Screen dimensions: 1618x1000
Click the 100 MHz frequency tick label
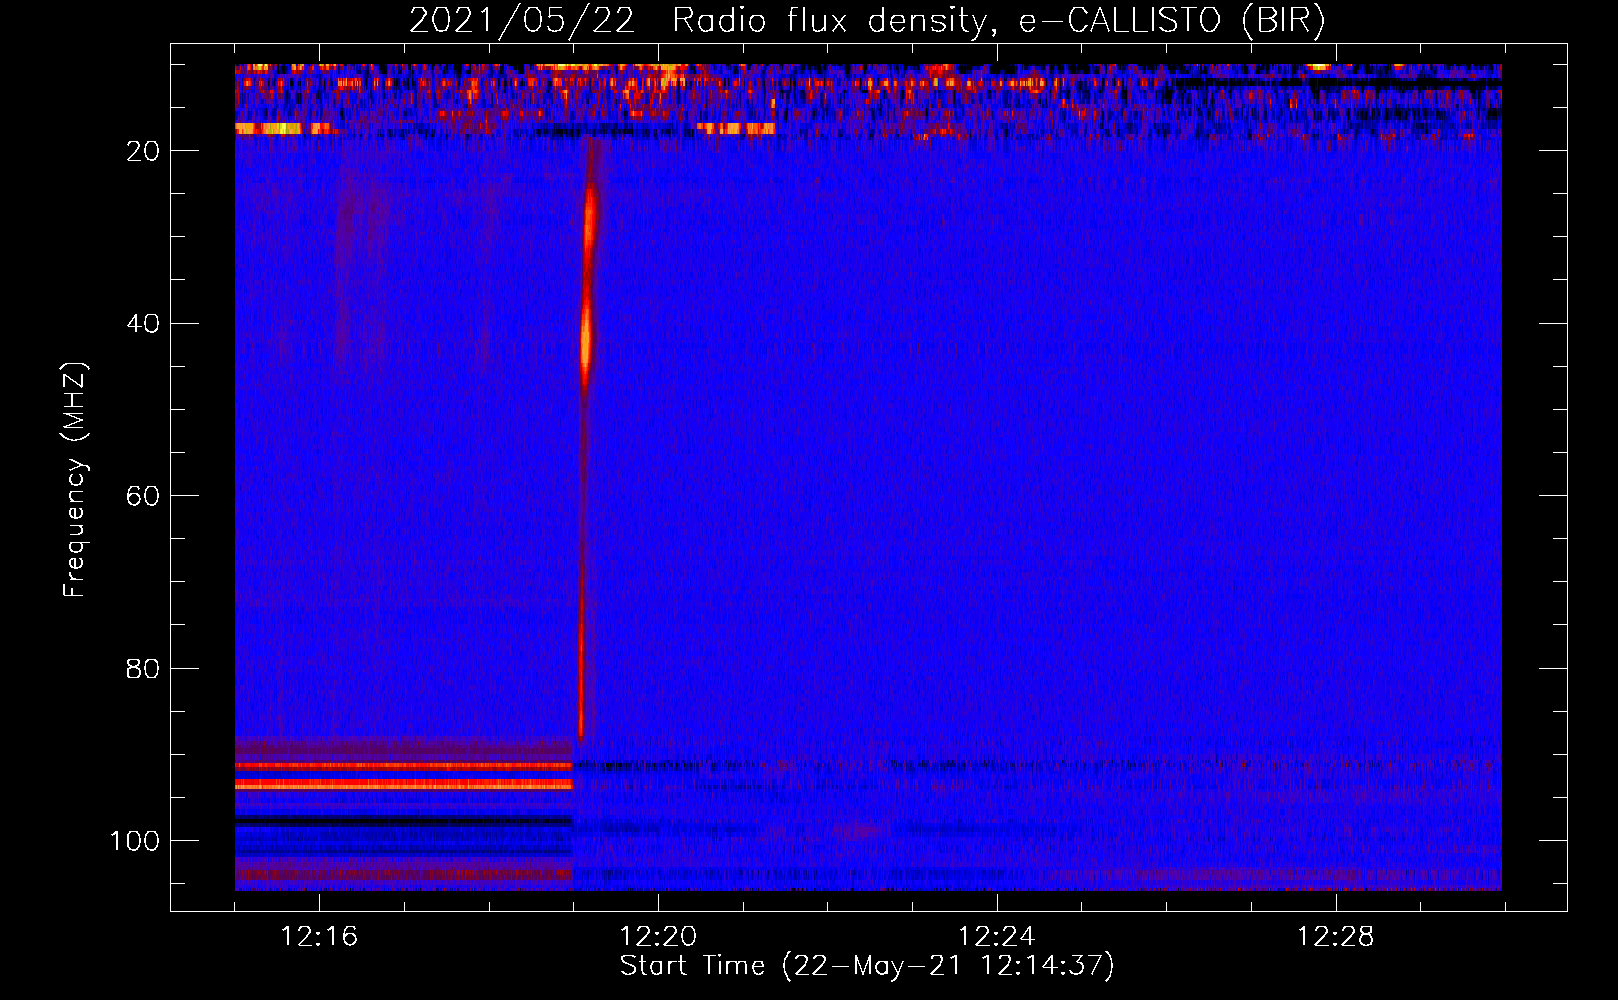click(135, 841)
